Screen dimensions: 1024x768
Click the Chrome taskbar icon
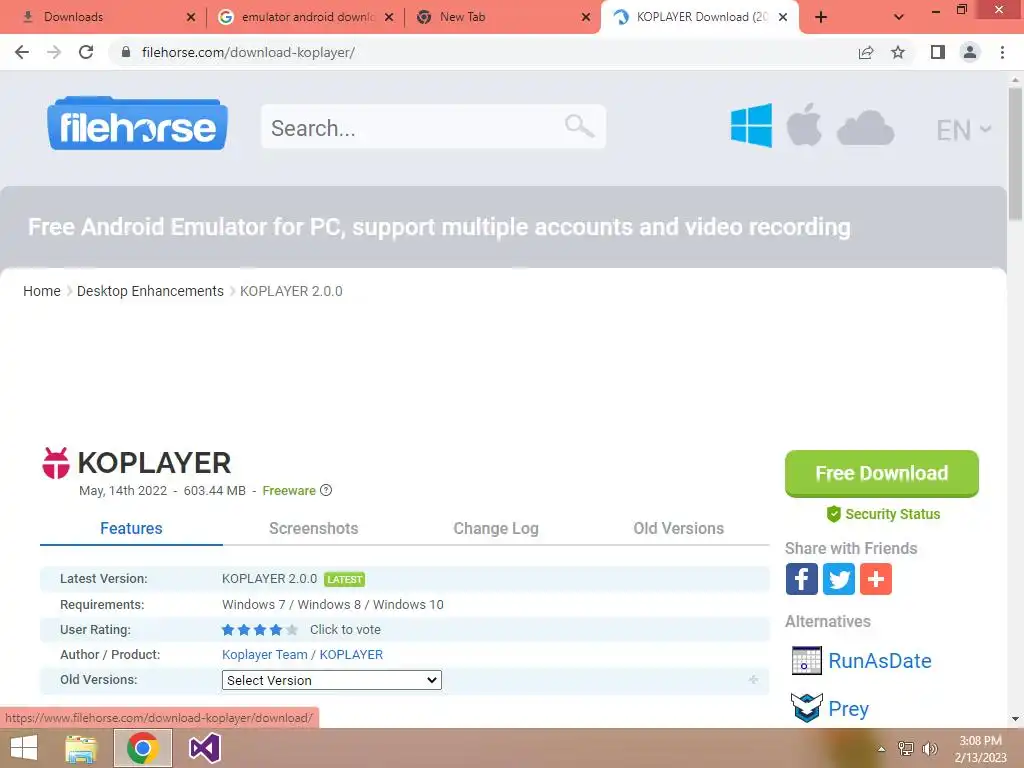coord(143,748)
